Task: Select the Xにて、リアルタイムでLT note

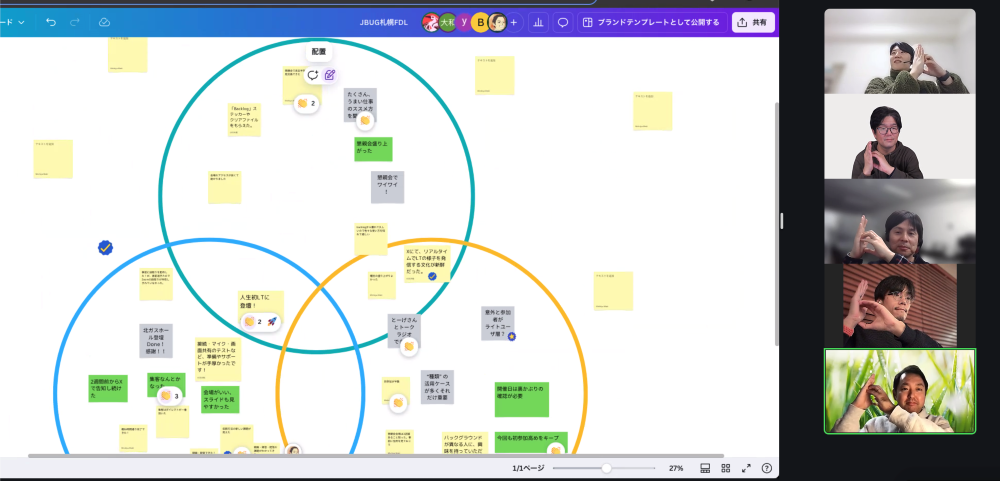Action: pos(427,263)
